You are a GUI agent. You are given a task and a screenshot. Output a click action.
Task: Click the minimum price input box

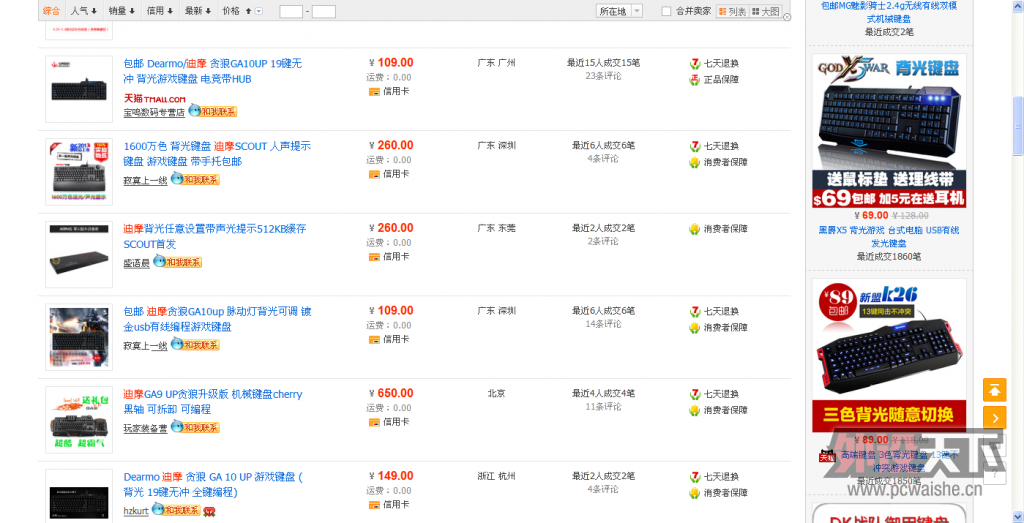(x=291, y=11)
